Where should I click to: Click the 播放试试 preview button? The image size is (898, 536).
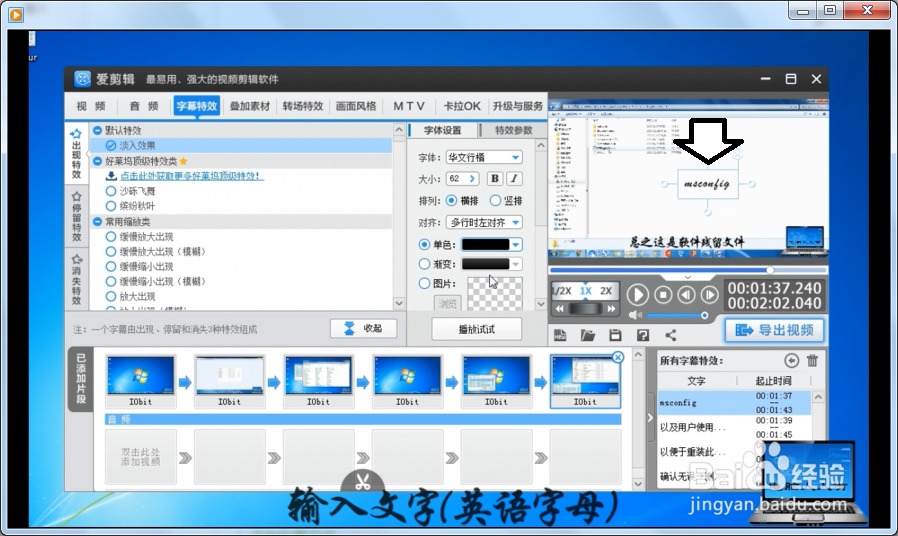(476, 329)
